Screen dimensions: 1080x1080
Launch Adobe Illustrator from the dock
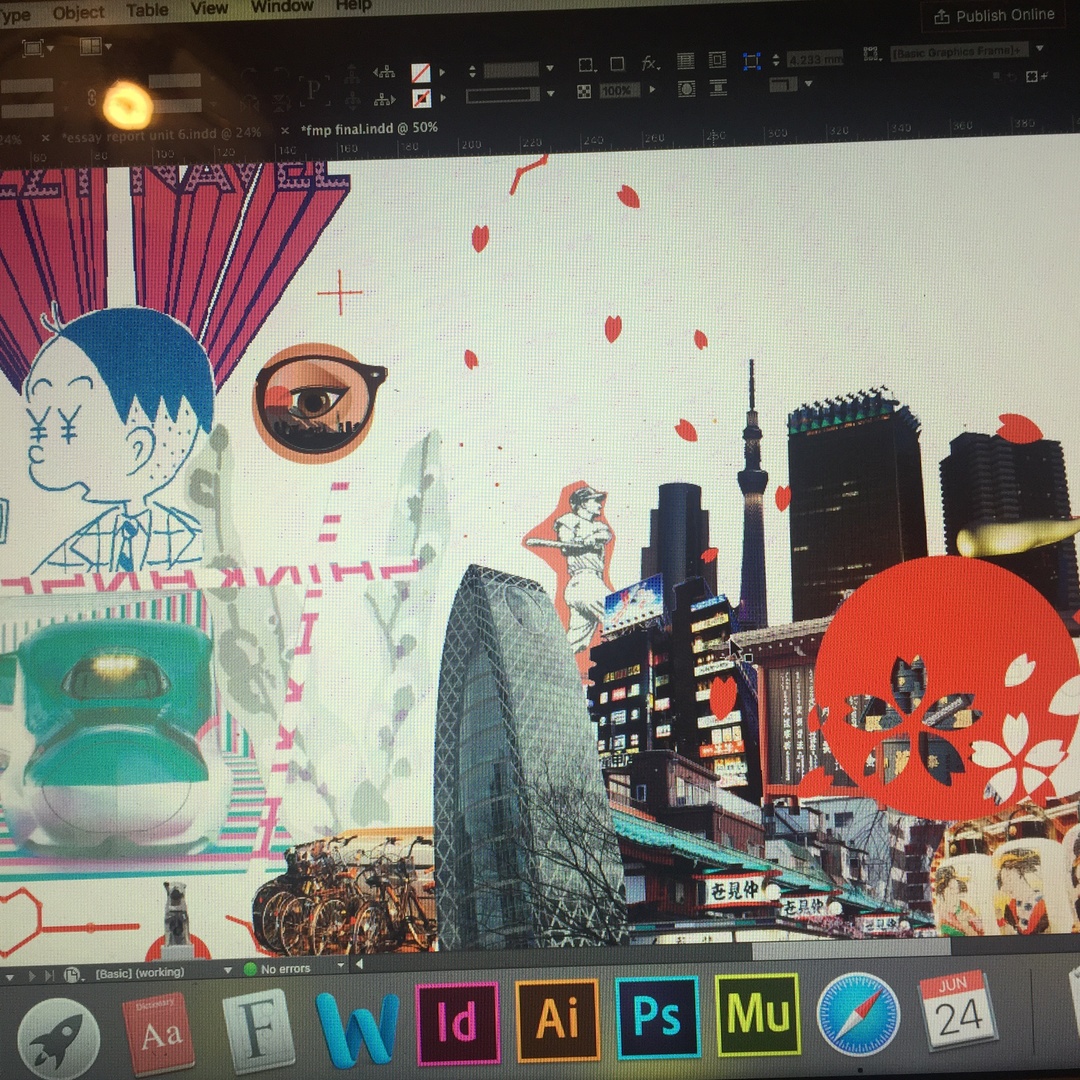[557, 1019]
